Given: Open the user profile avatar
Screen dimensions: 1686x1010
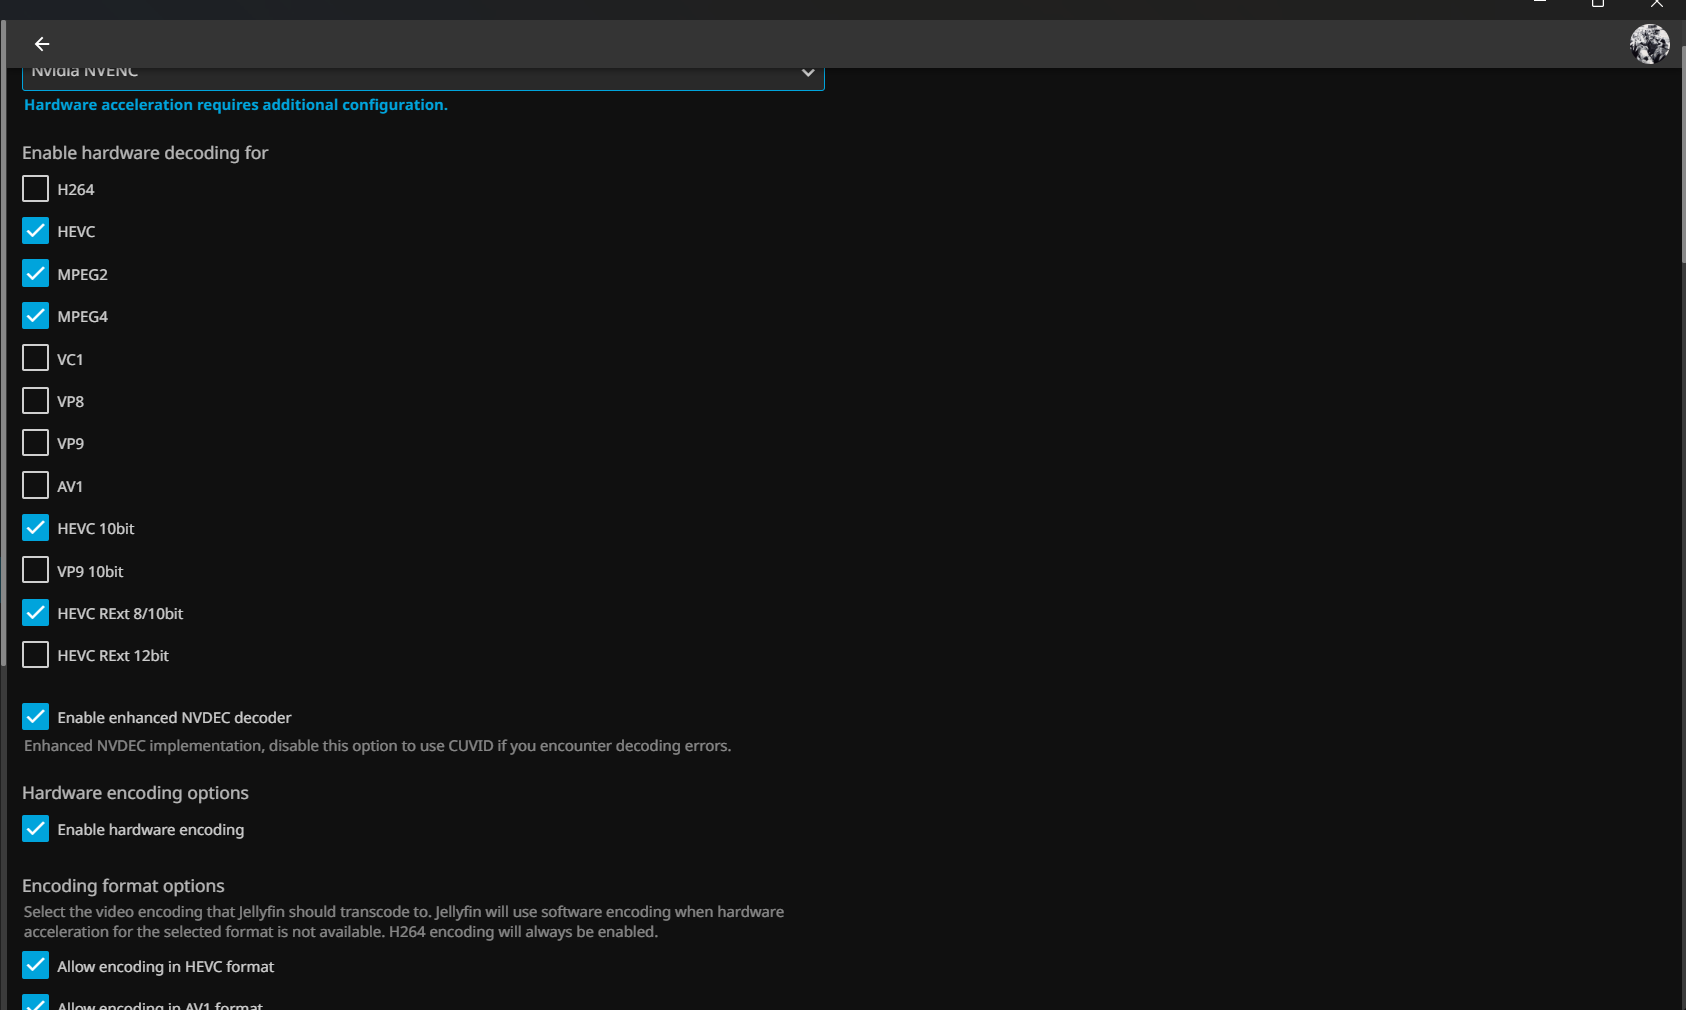Looking at the screenshot, I should [1649, 44].
